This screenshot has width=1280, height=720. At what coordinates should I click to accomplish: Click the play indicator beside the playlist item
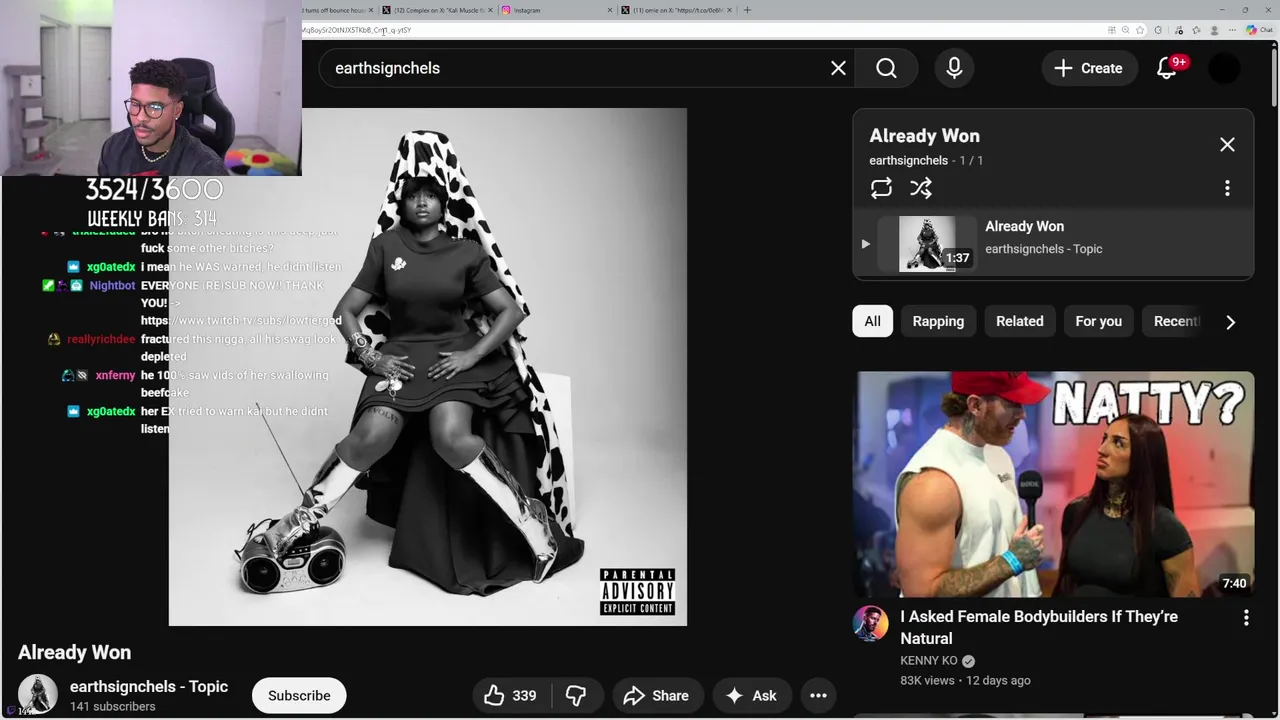(x=866, y=244)
